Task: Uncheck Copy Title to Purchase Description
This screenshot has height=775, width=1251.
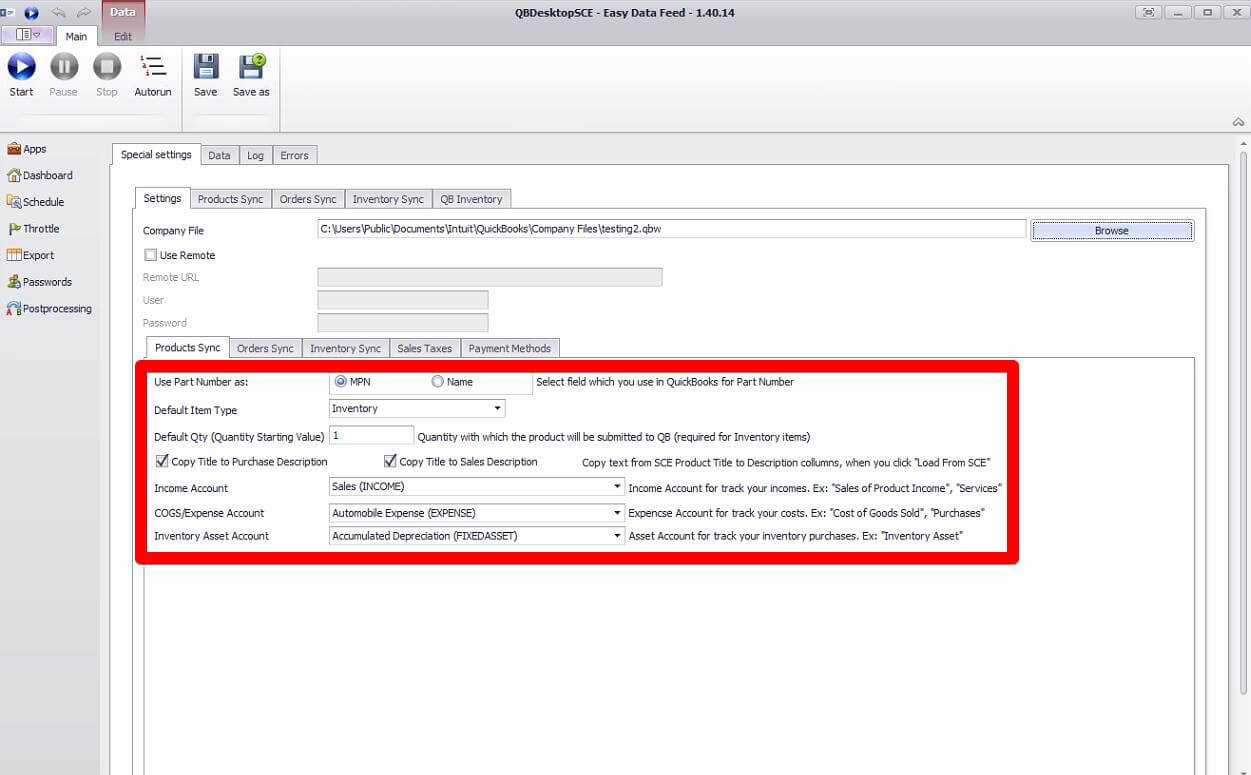Action: coord(162,461)
